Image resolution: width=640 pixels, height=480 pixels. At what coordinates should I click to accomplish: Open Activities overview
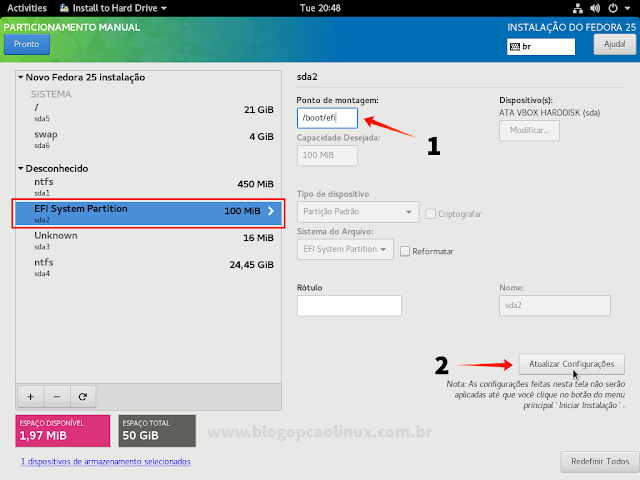click(x=27, y=8)
